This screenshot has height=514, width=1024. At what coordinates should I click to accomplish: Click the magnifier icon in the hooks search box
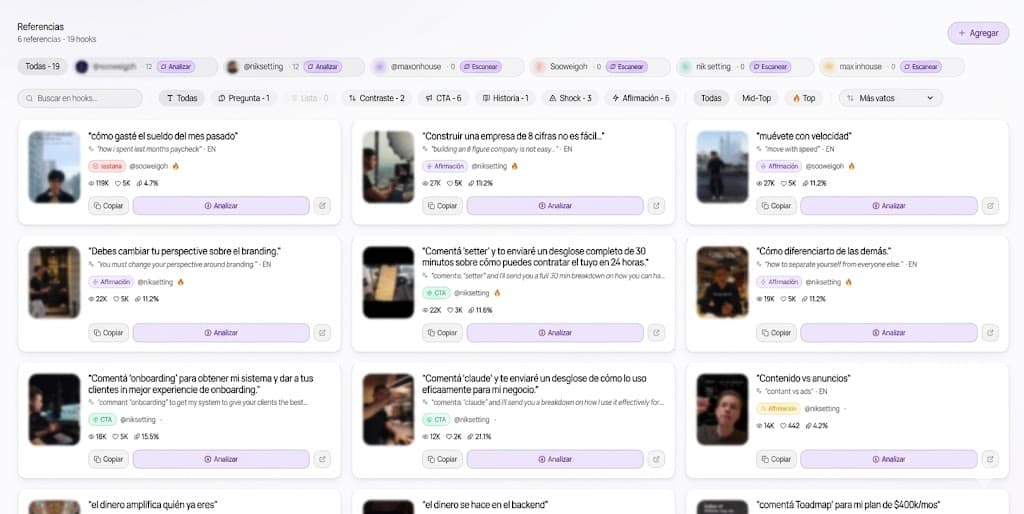click(29, 99)
